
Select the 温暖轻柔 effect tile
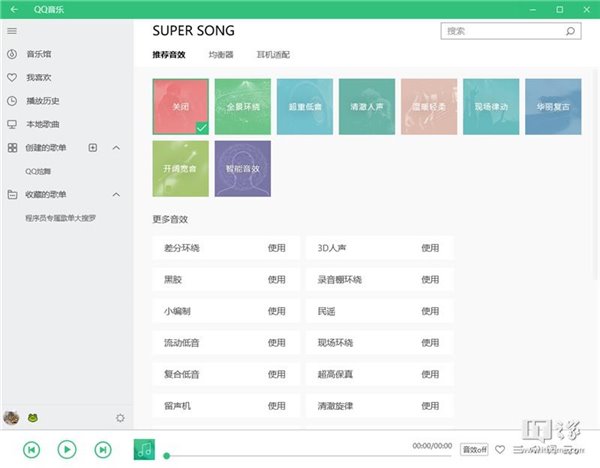click(x=429, y=107)
